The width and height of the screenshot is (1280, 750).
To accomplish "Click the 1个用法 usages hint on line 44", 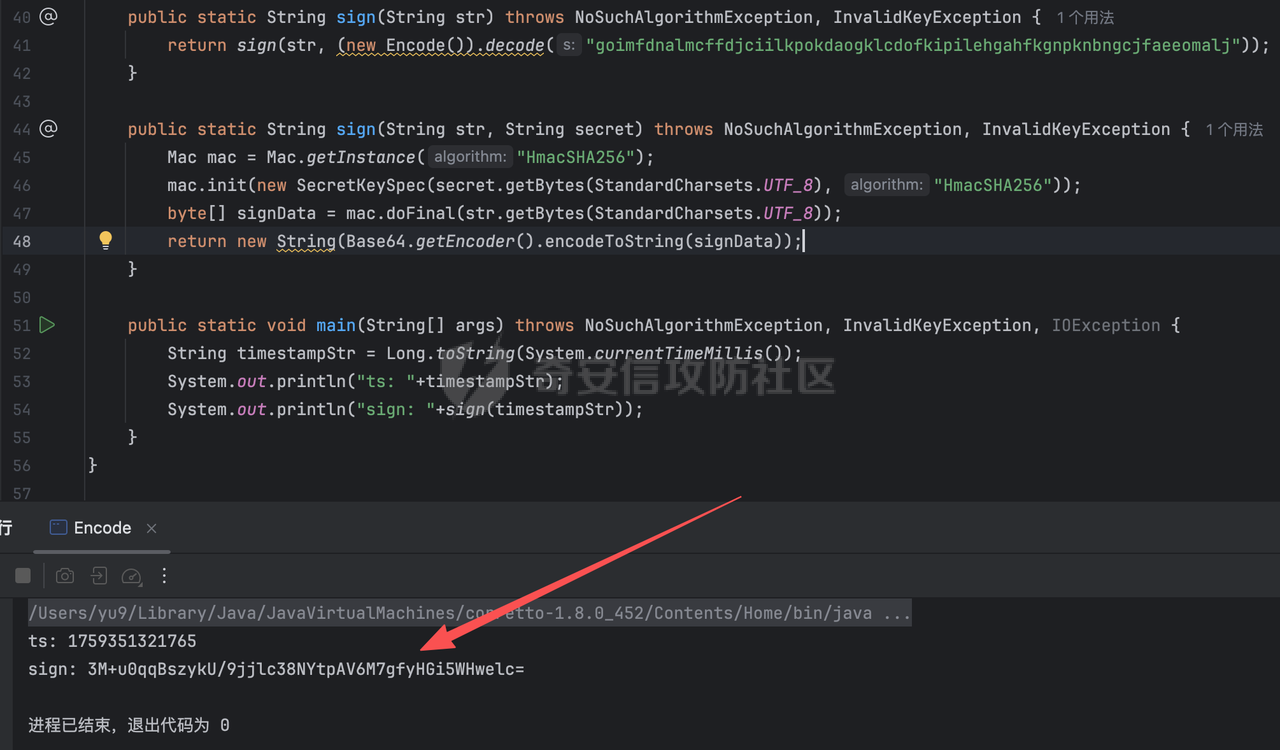I will 1233,130.
